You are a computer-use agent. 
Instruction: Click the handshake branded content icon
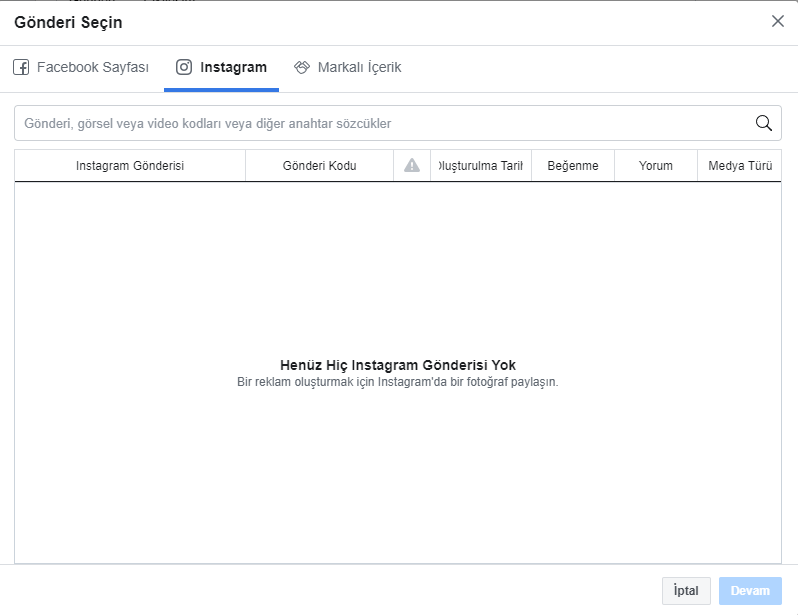pyautogui.click(x=302, y=67)
